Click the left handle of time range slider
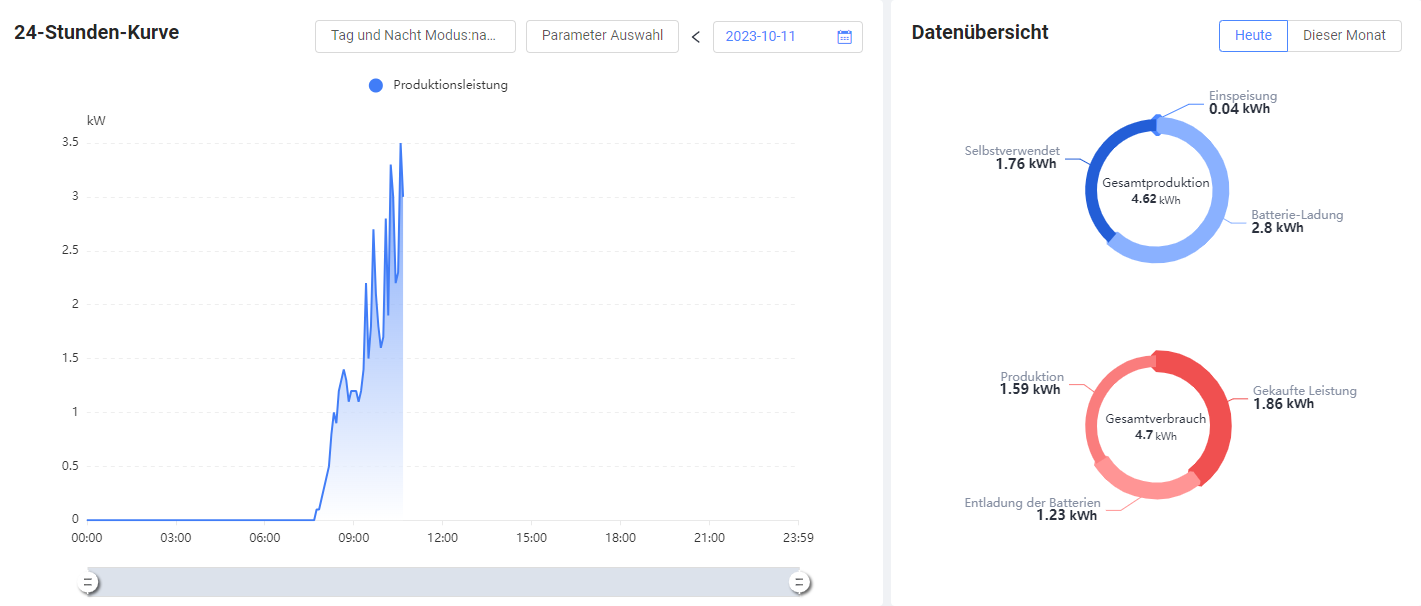The height and width of the screenshot is (606, 1421). coord(88,581)
